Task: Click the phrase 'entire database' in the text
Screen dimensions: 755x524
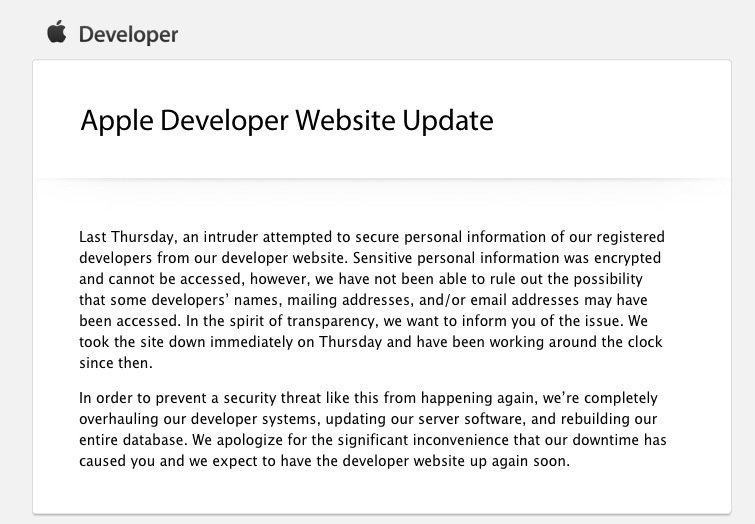Action: [x=131, y=440]
